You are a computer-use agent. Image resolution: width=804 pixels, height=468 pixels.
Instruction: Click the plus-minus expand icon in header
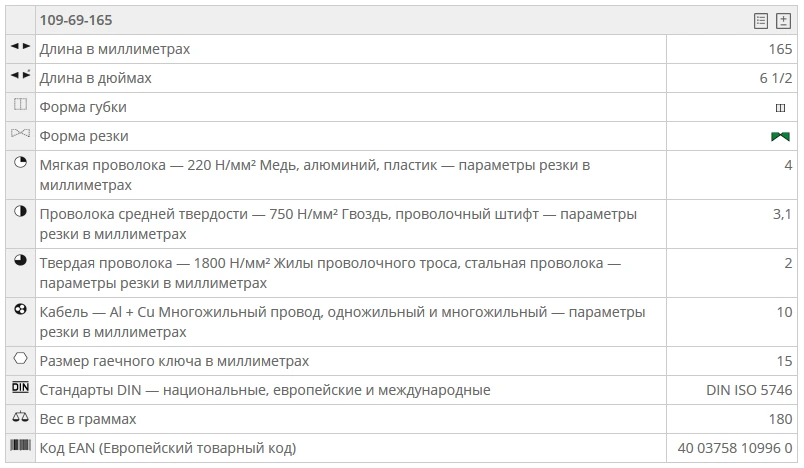pos(783,21)
